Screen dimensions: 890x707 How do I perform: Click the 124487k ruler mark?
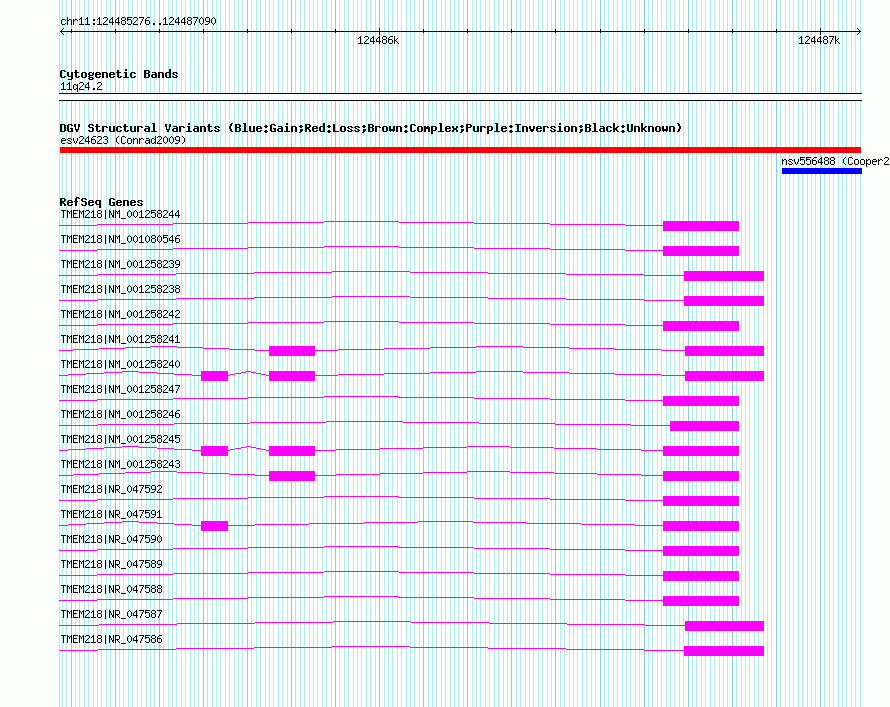[x=818, y=40]
